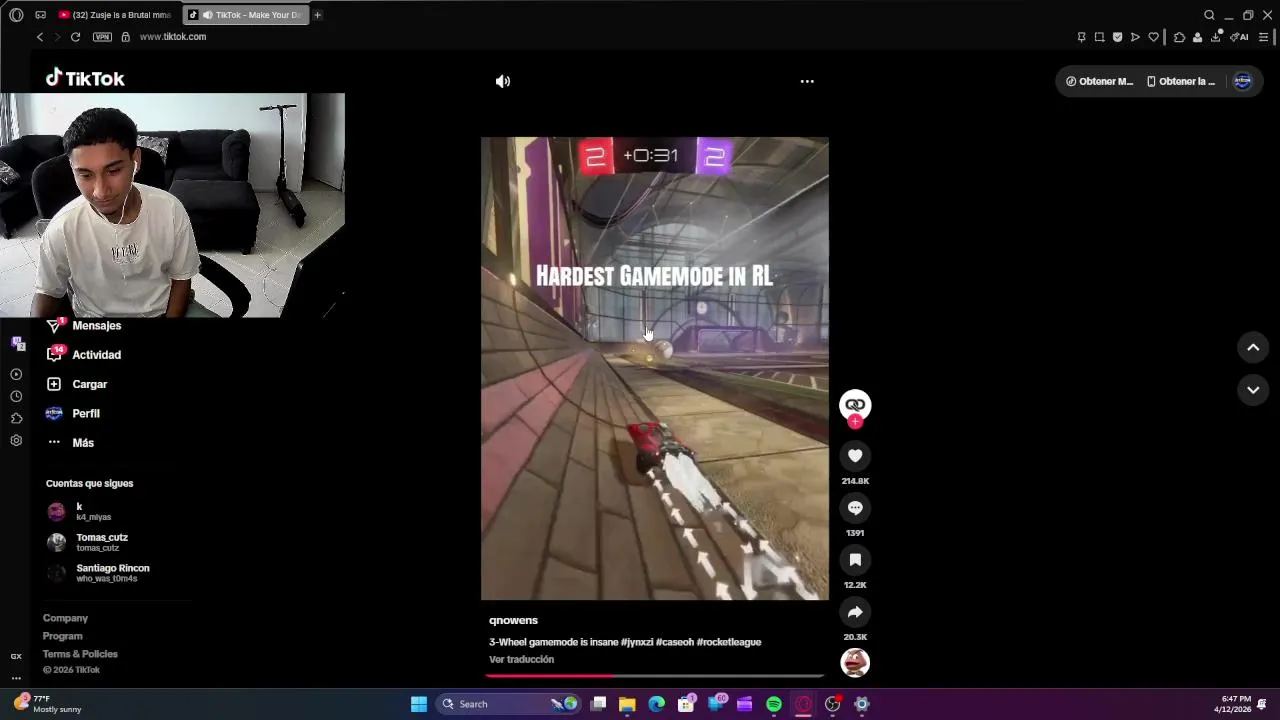Open the Easy Setup sliders icon

pos(1263,37)
